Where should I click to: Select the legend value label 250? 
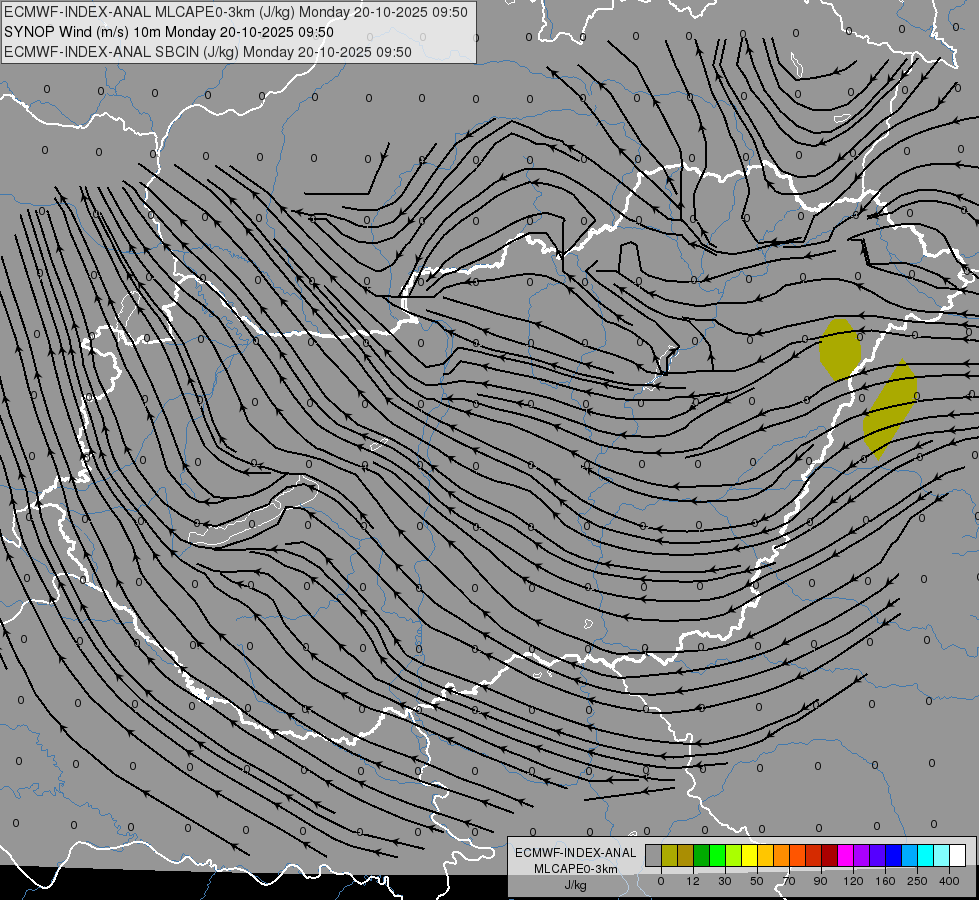[x=917, y=881]
